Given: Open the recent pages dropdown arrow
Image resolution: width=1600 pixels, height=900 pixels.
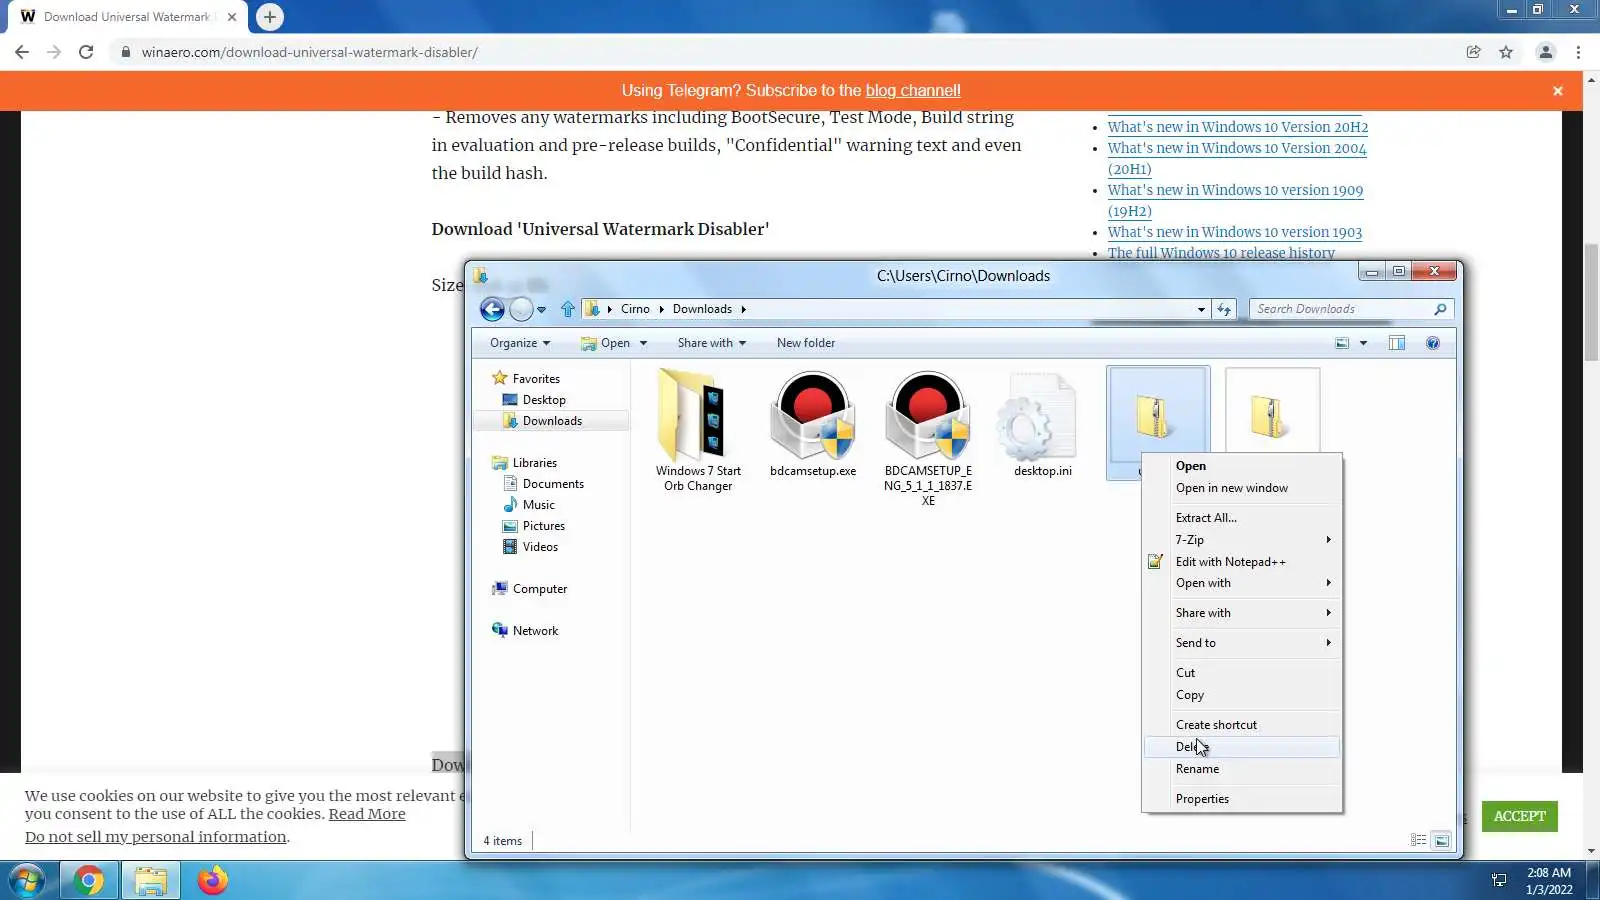Looking at the screenshot, I should click(x=541, y=310).
